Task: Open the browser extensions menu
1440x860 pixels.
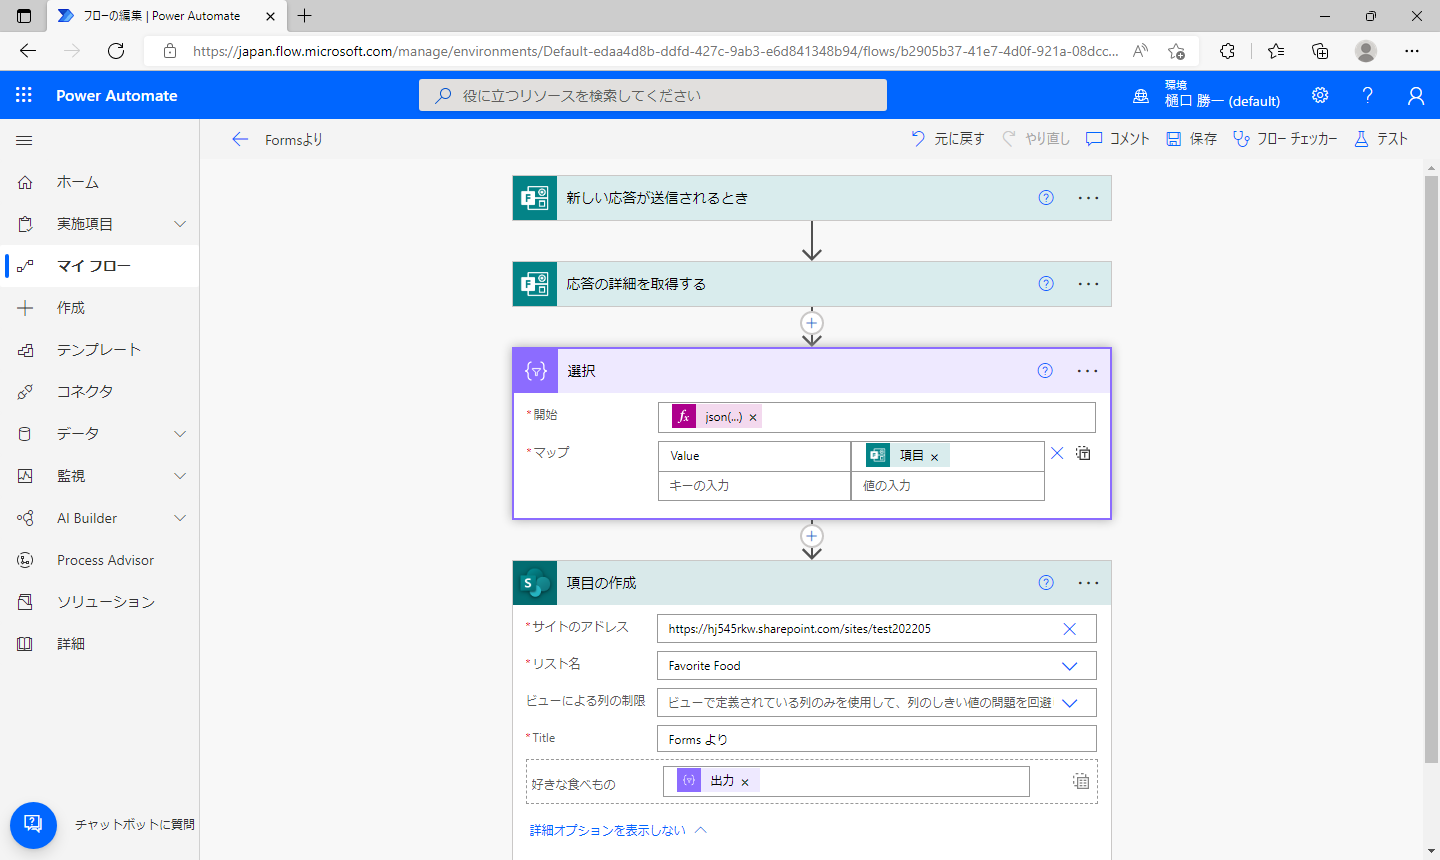Action: (1228, 51)
